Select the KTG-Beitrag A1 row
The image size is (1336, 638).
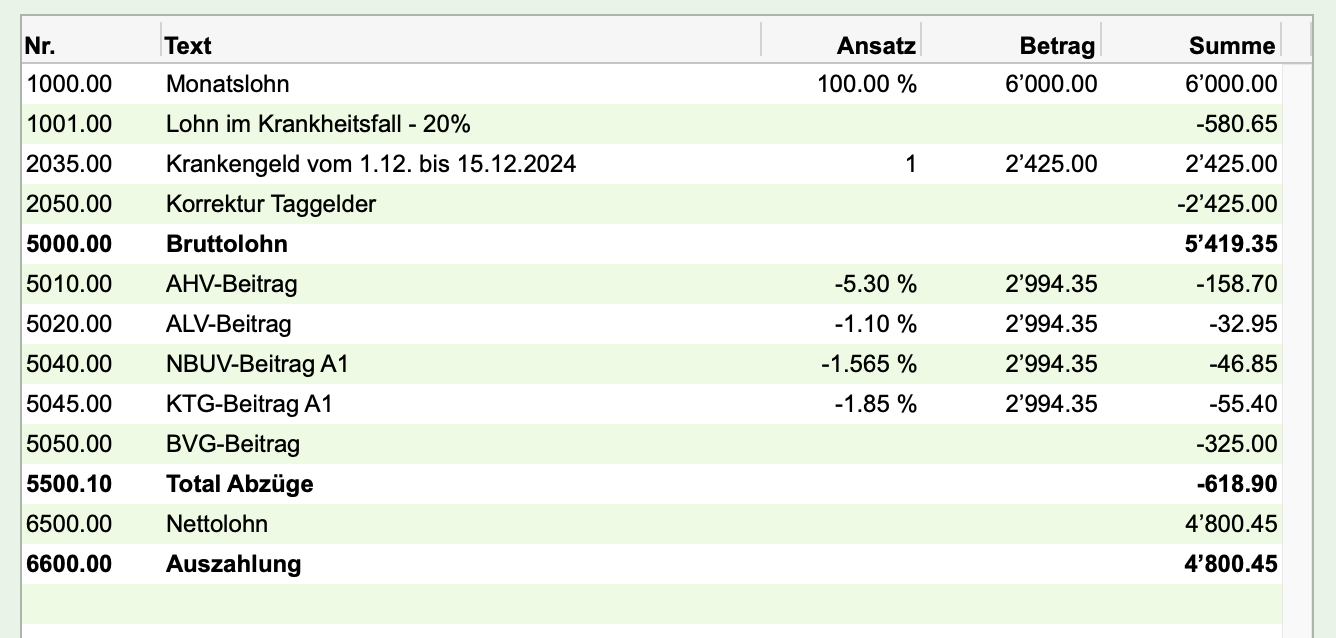(x=652, y=404)
